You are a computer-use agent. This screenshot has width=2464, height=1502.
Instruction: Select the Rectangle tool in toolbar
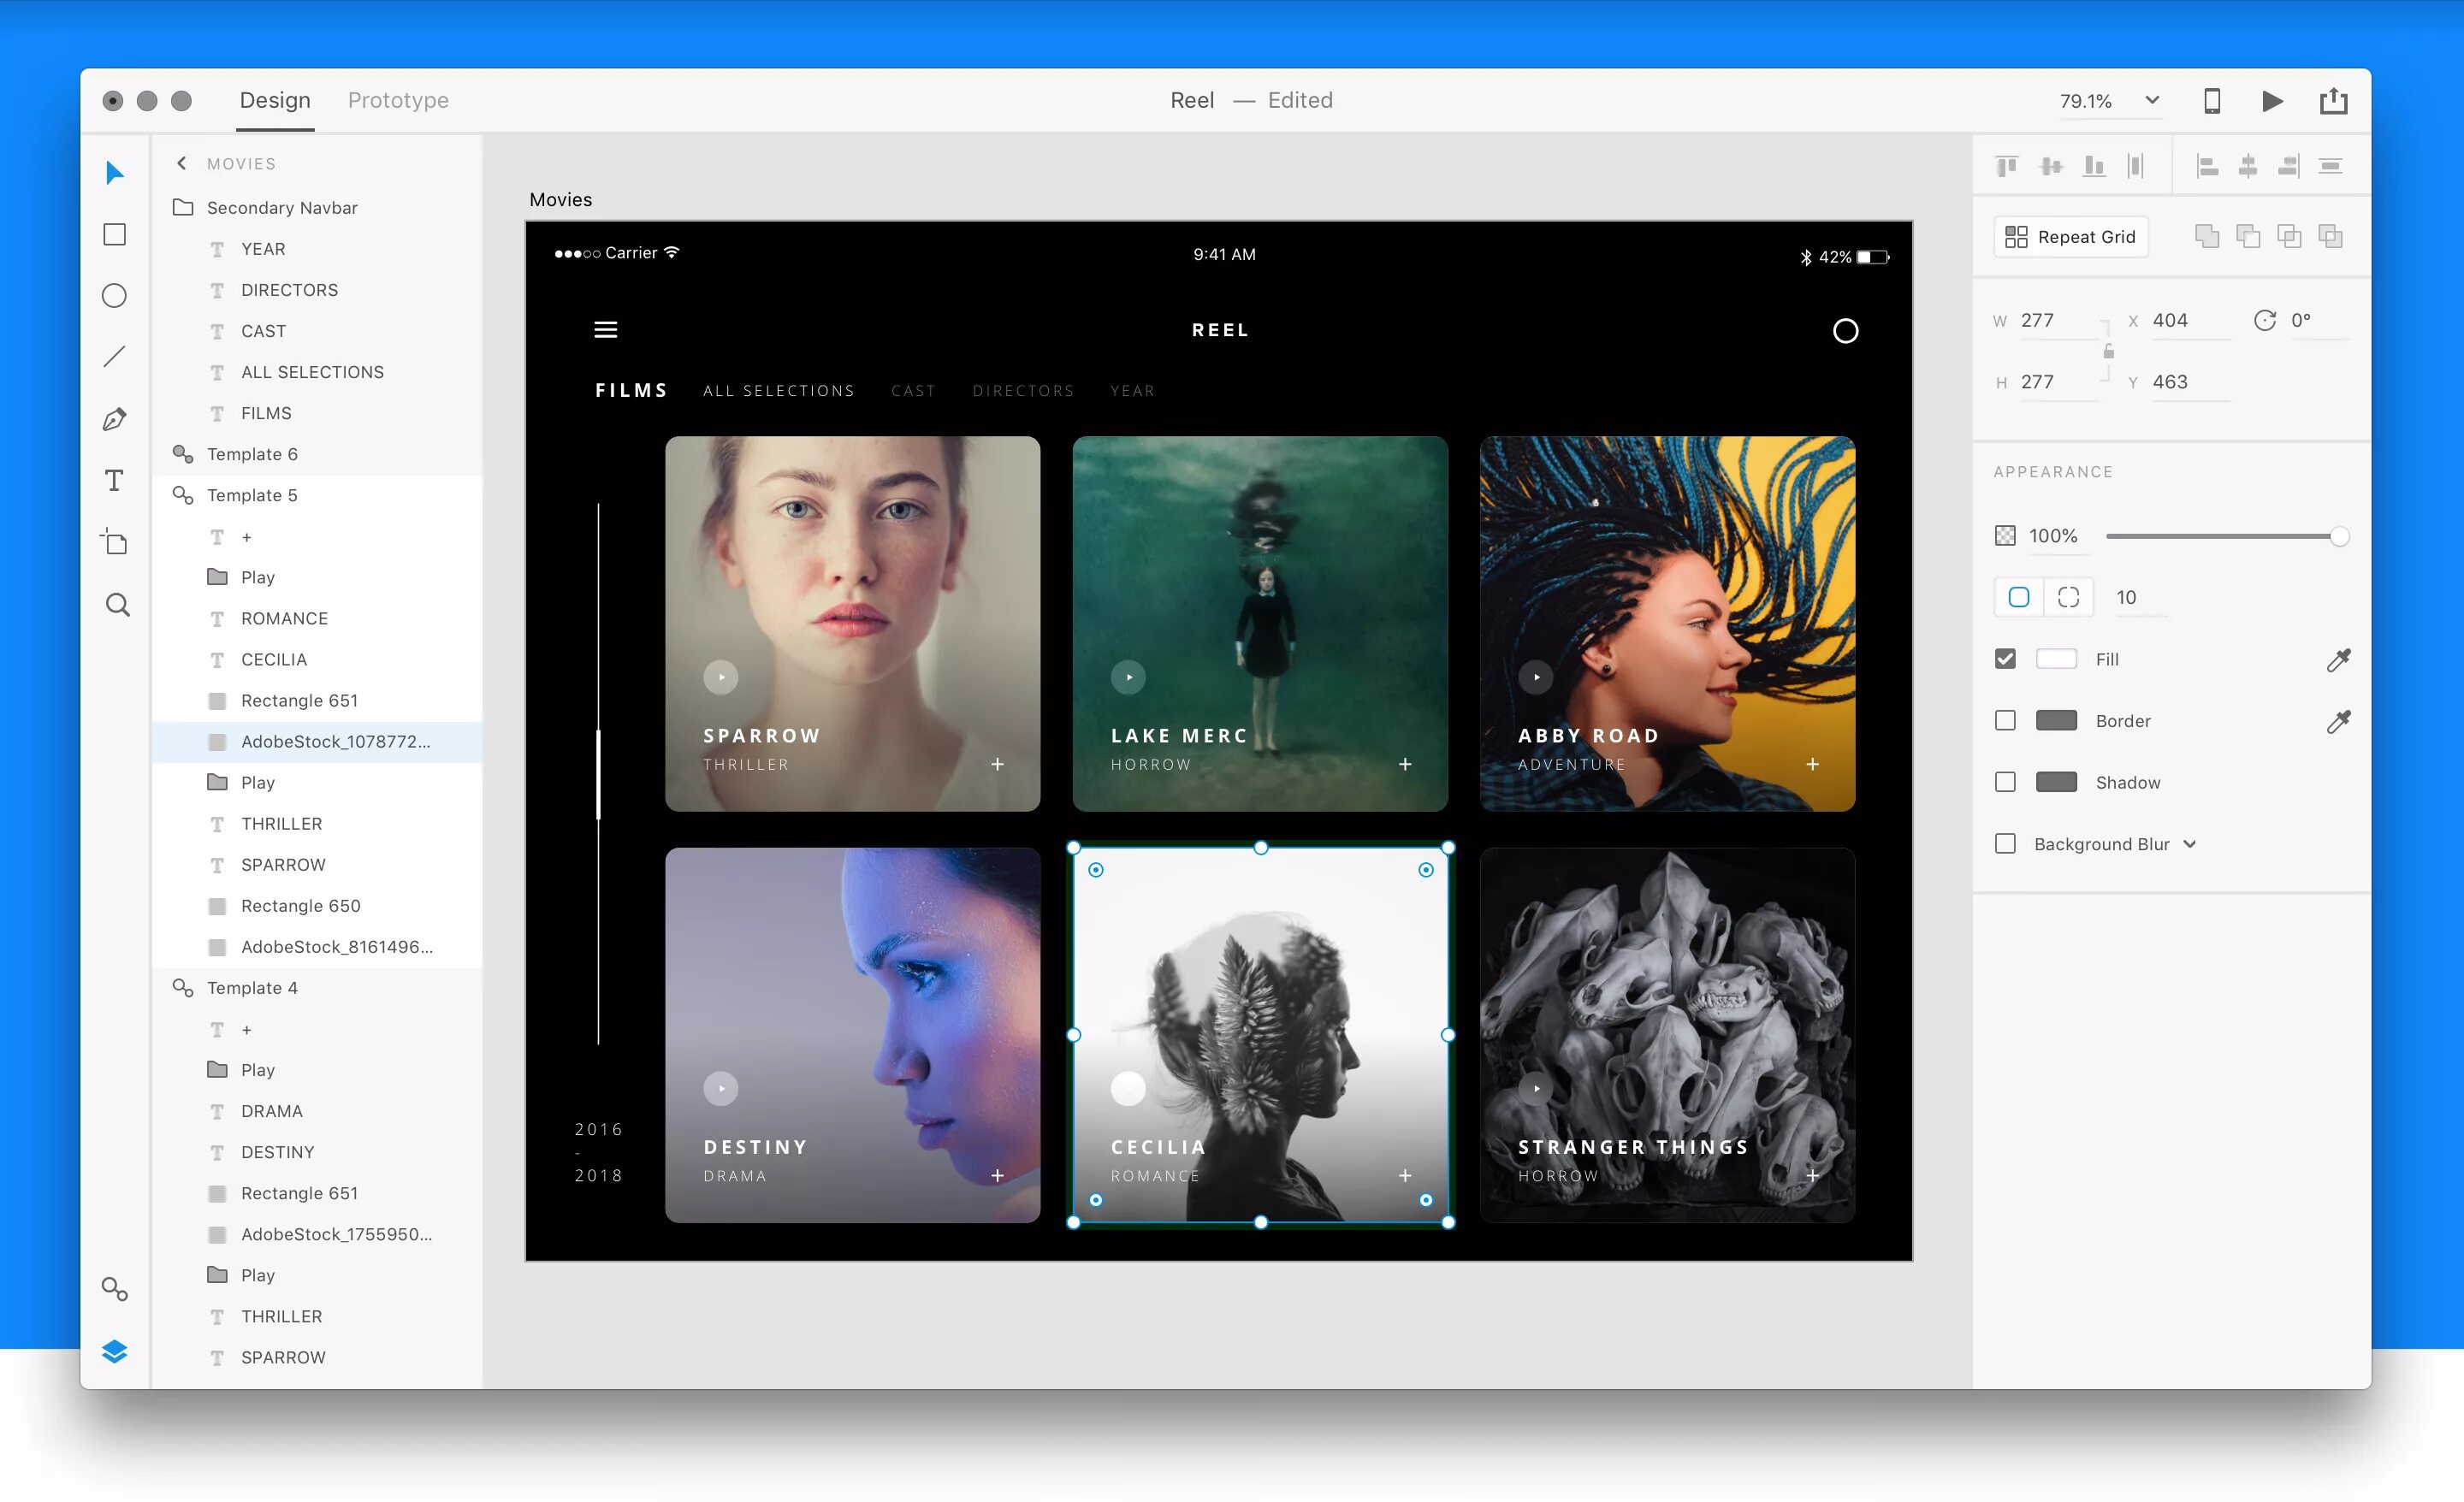click(115, 234)
